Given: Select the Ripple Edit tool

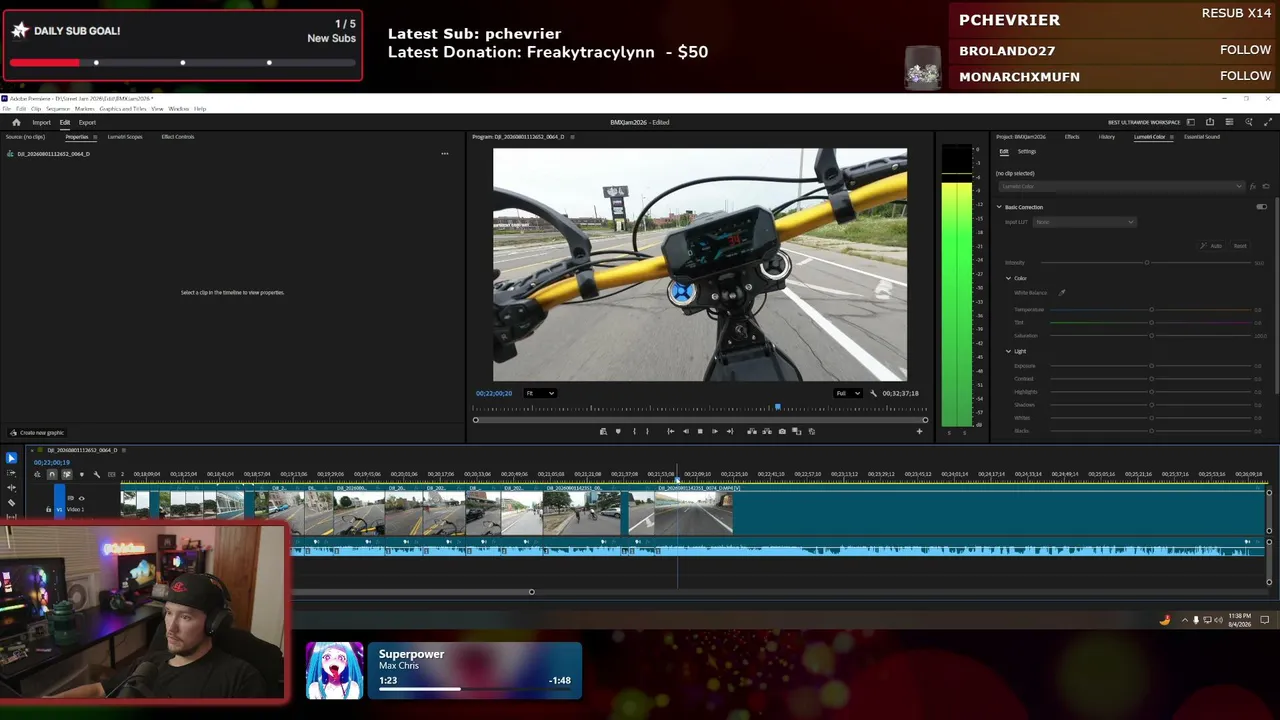Looking at the screenshot, I should 11,488.
